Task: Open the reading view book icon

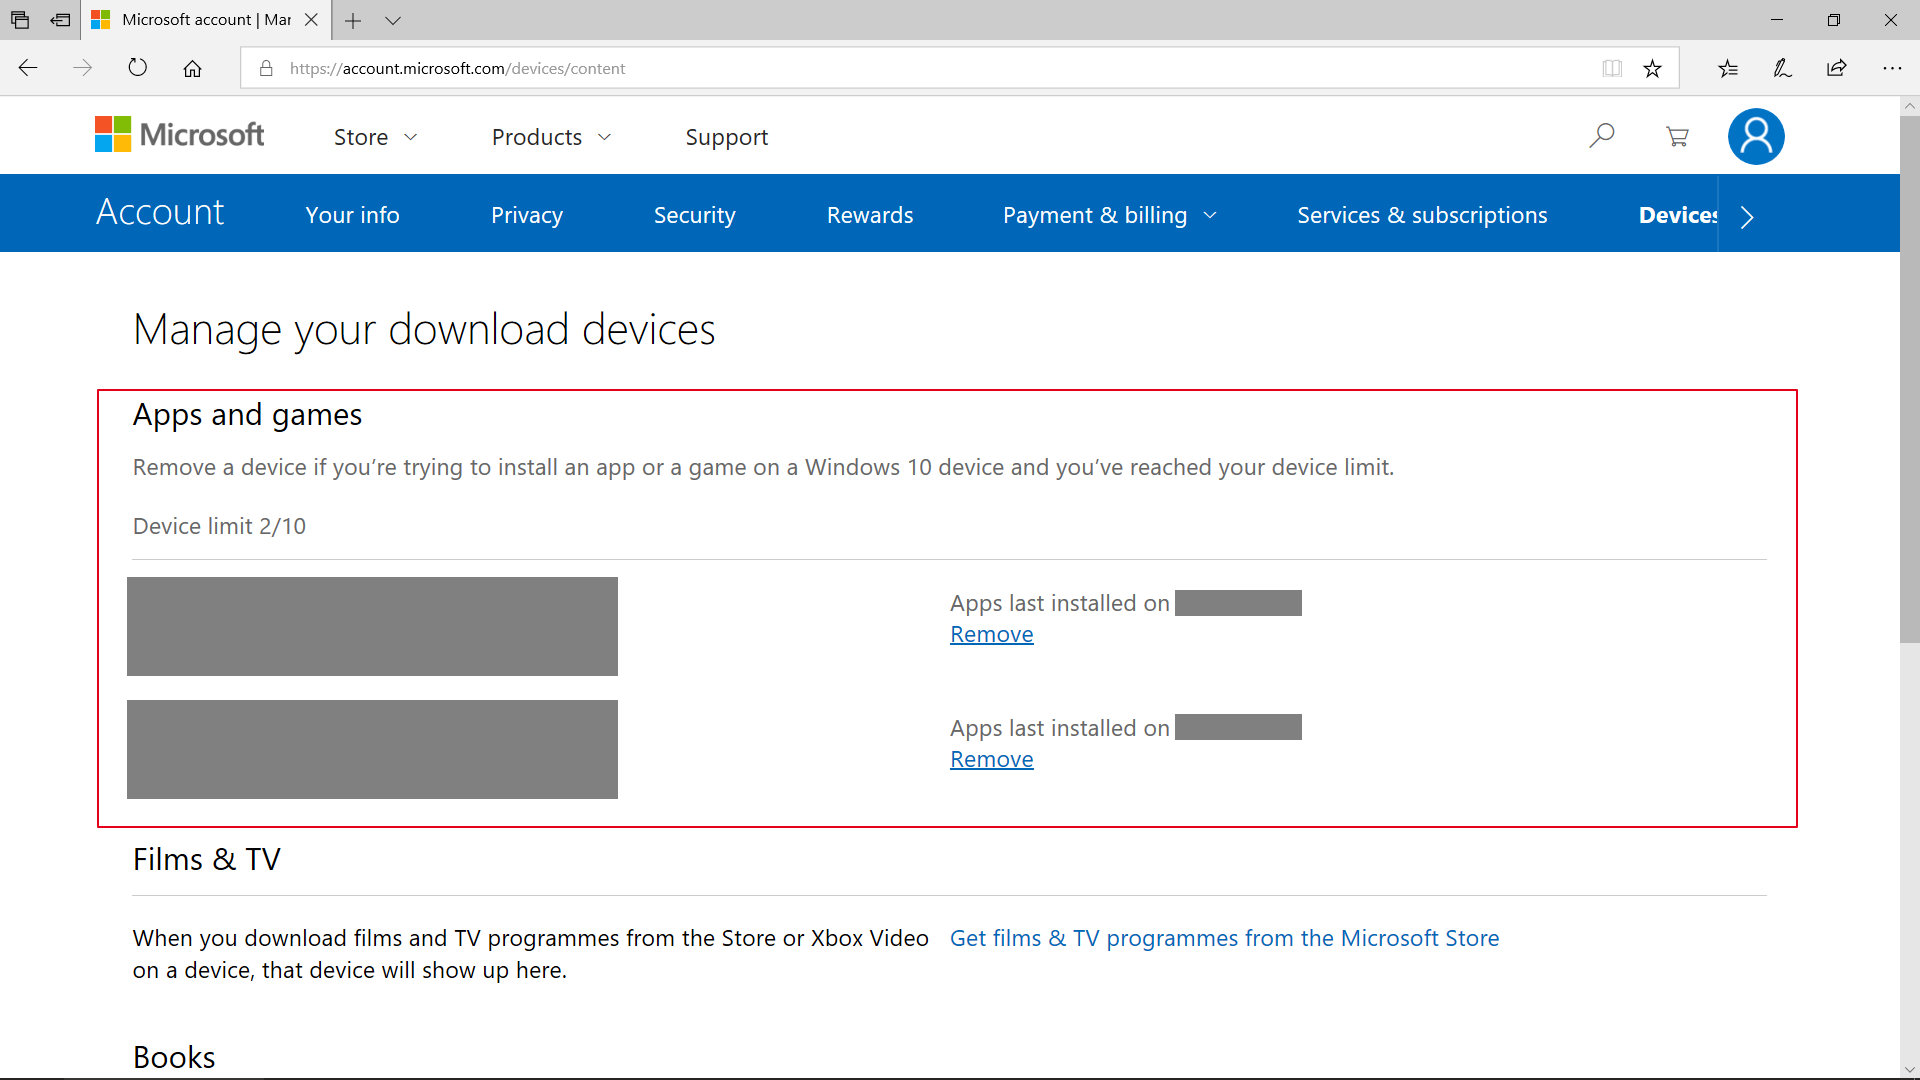Action: (x=1611, y=68)
